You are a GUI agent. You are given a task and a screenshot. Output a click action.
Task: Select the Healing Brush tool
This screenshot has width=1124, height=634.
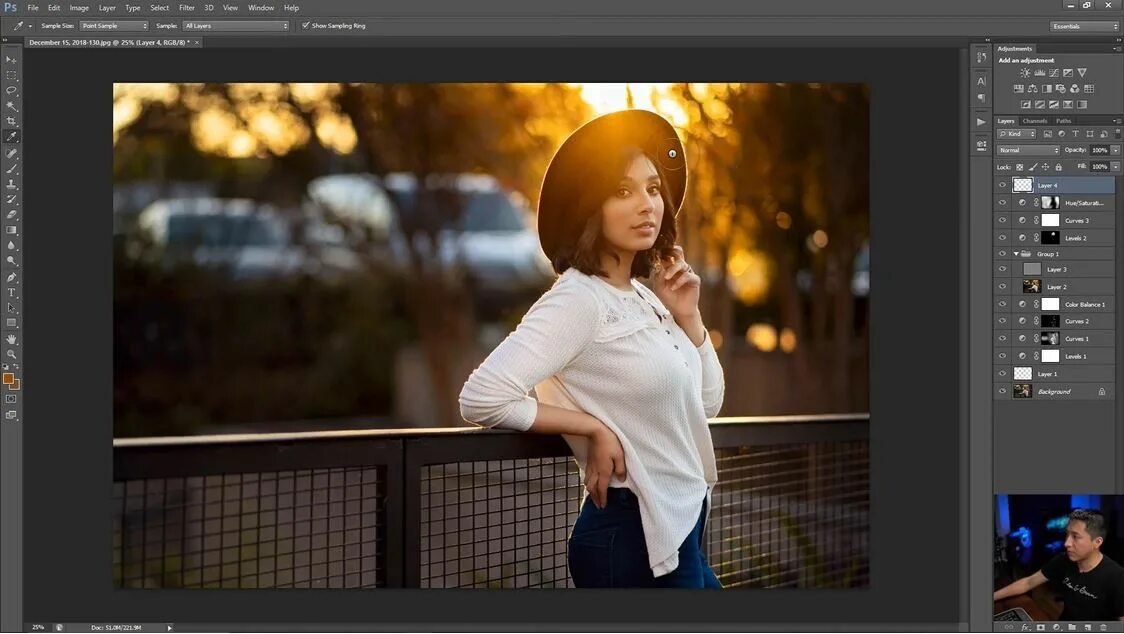(11, 153)
